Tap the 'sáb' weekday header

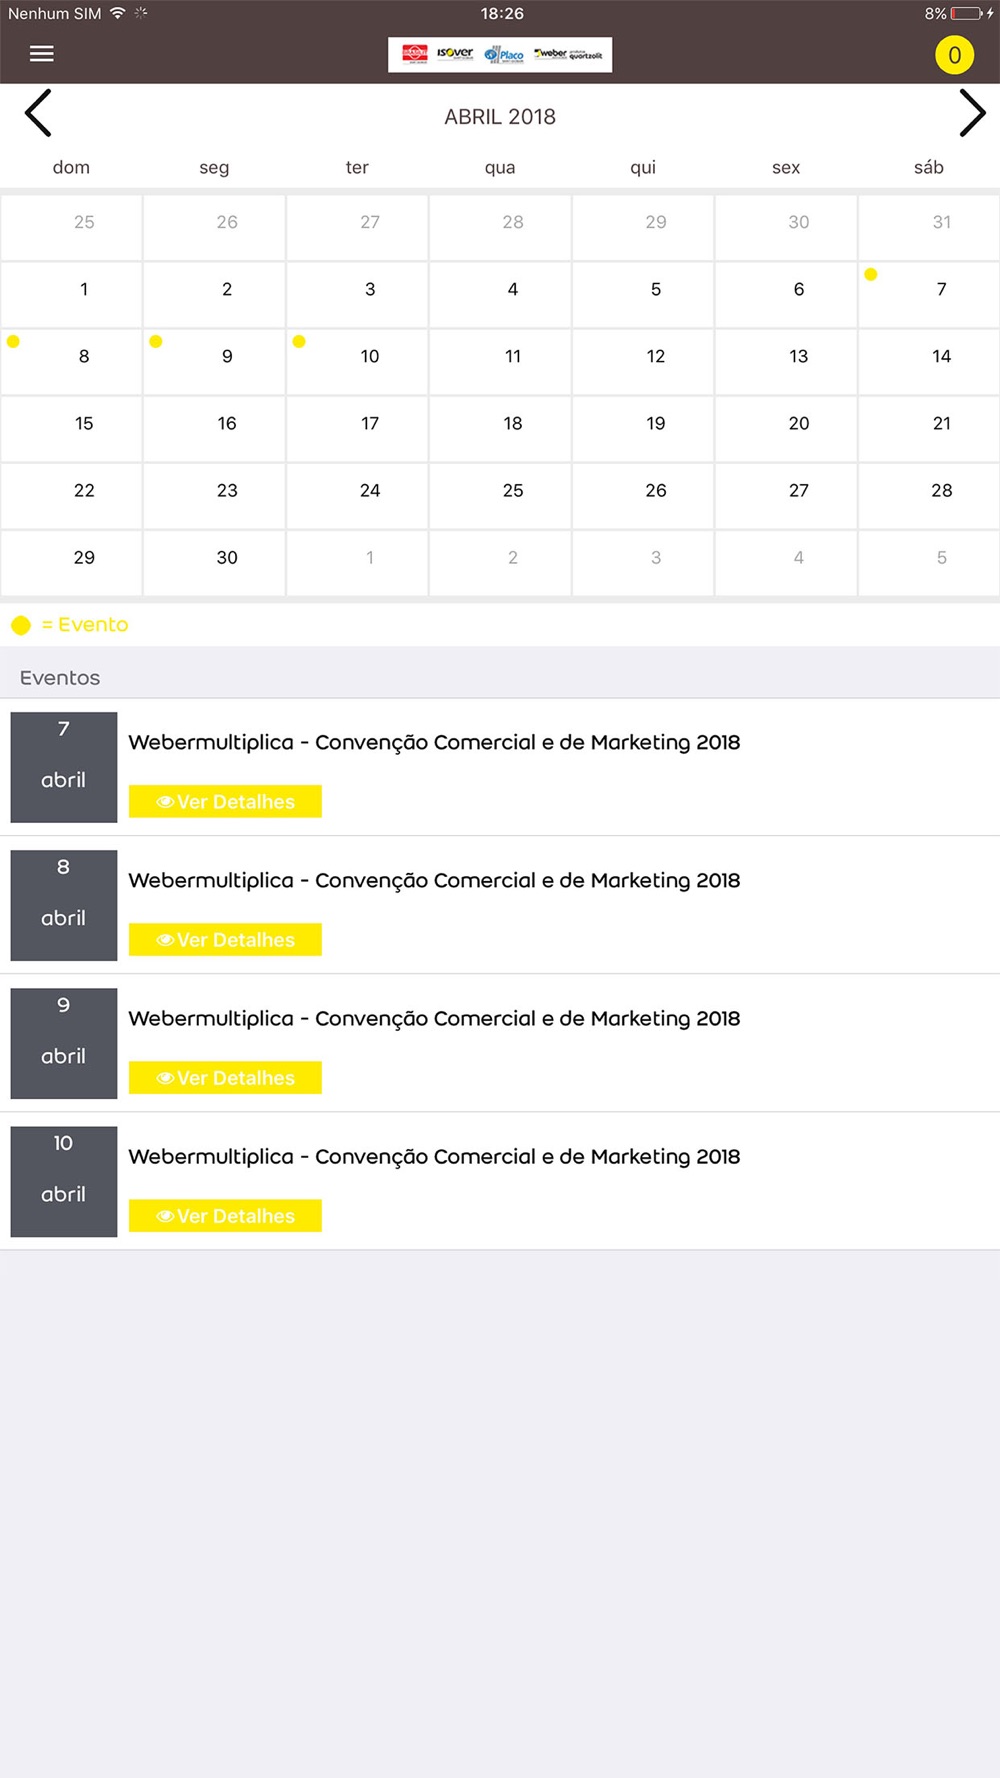929,168
